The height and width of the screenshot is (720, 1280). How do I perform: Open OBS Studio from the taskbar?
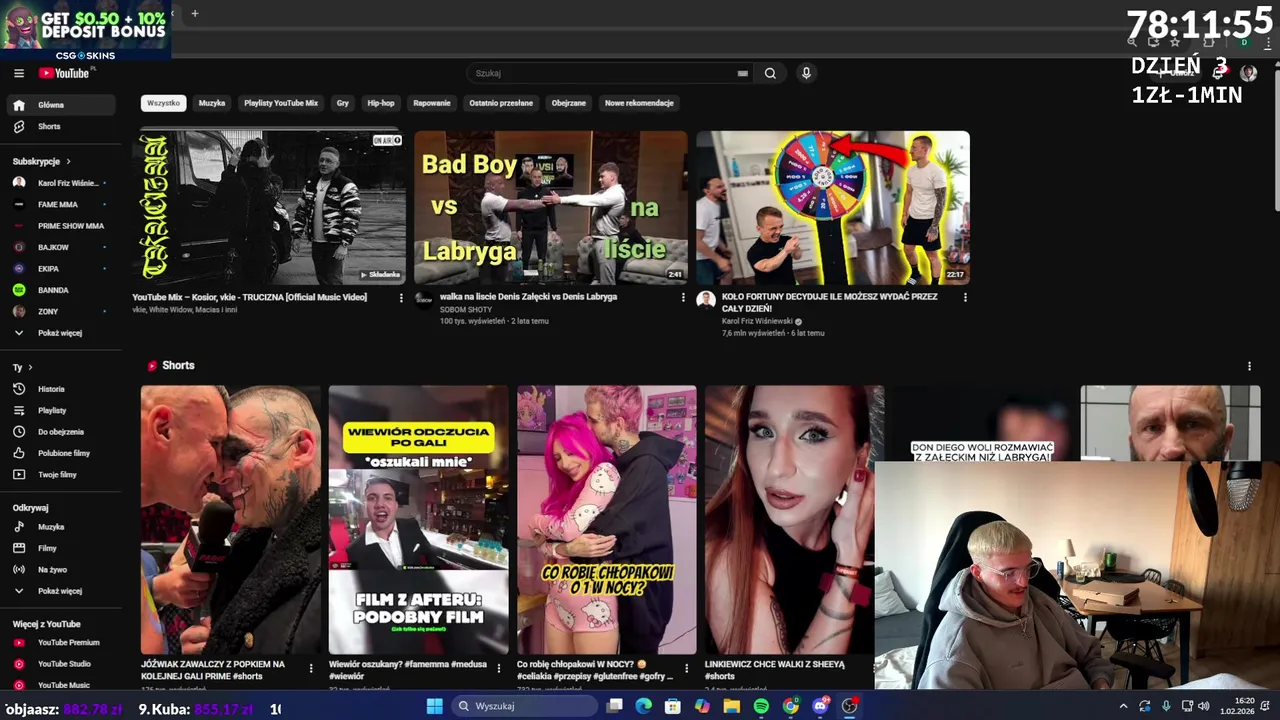pyautogui.click(x=849, y=706)
